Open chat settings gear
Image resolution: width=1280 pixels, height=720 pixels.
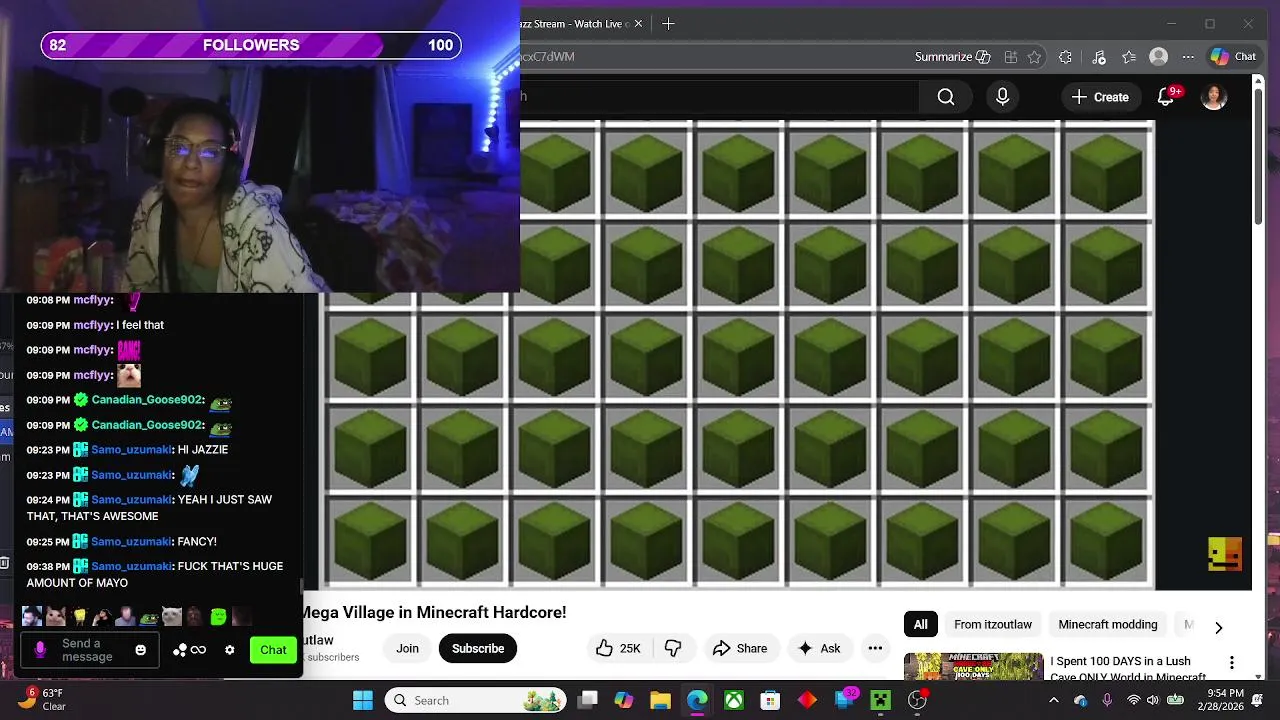pos(229,650)
